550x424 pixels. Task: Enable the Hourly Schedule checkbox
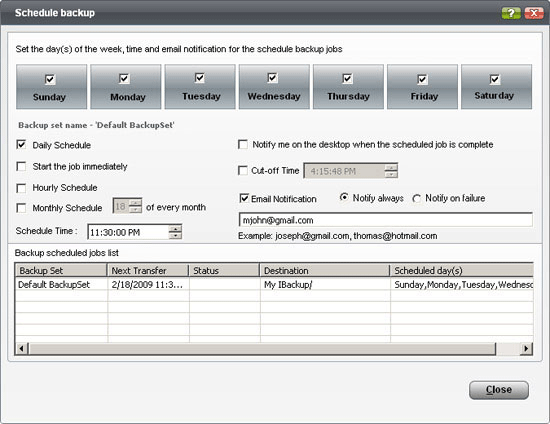pos(21,188)
